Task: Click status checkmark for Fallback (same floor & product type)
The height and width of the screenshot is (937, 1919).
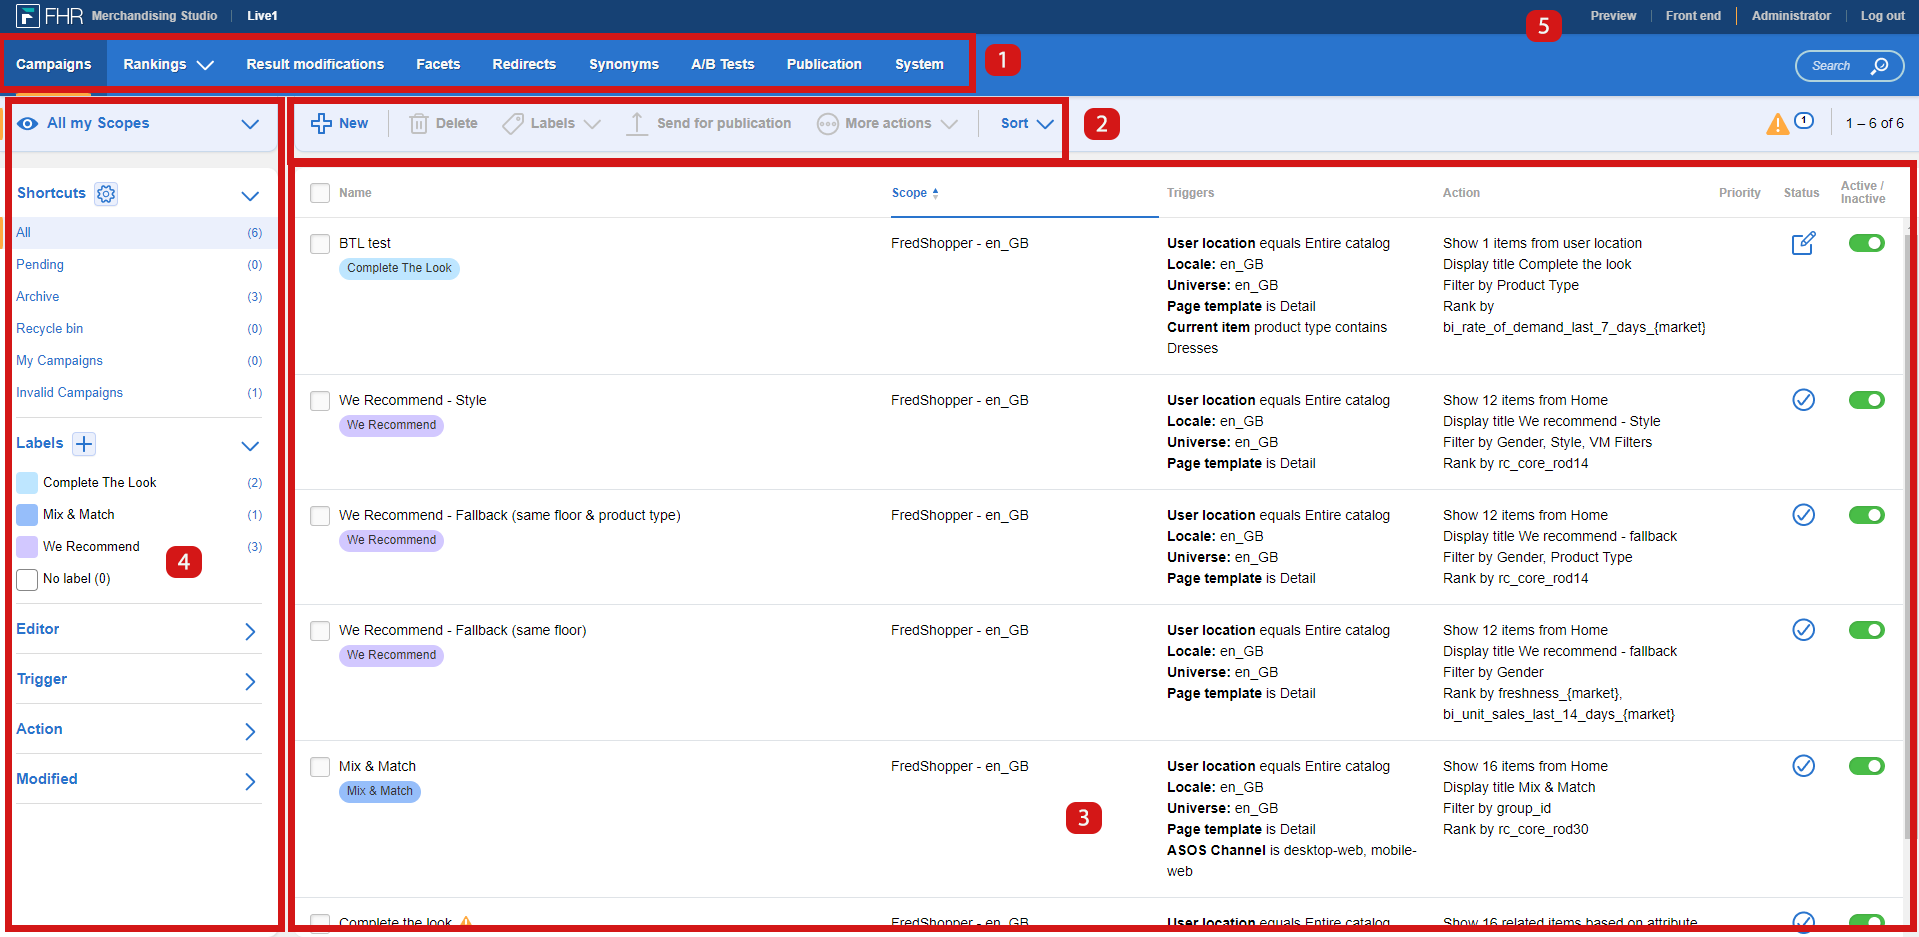Action: [x=1803, y=515]
